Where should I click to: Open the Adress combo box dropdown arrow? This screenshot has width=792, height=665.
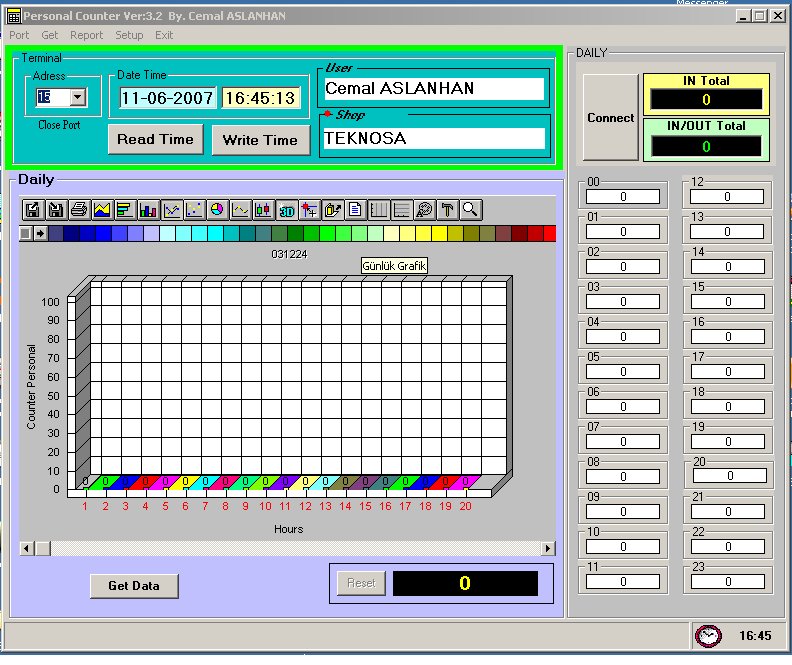(x=78, y=97)
